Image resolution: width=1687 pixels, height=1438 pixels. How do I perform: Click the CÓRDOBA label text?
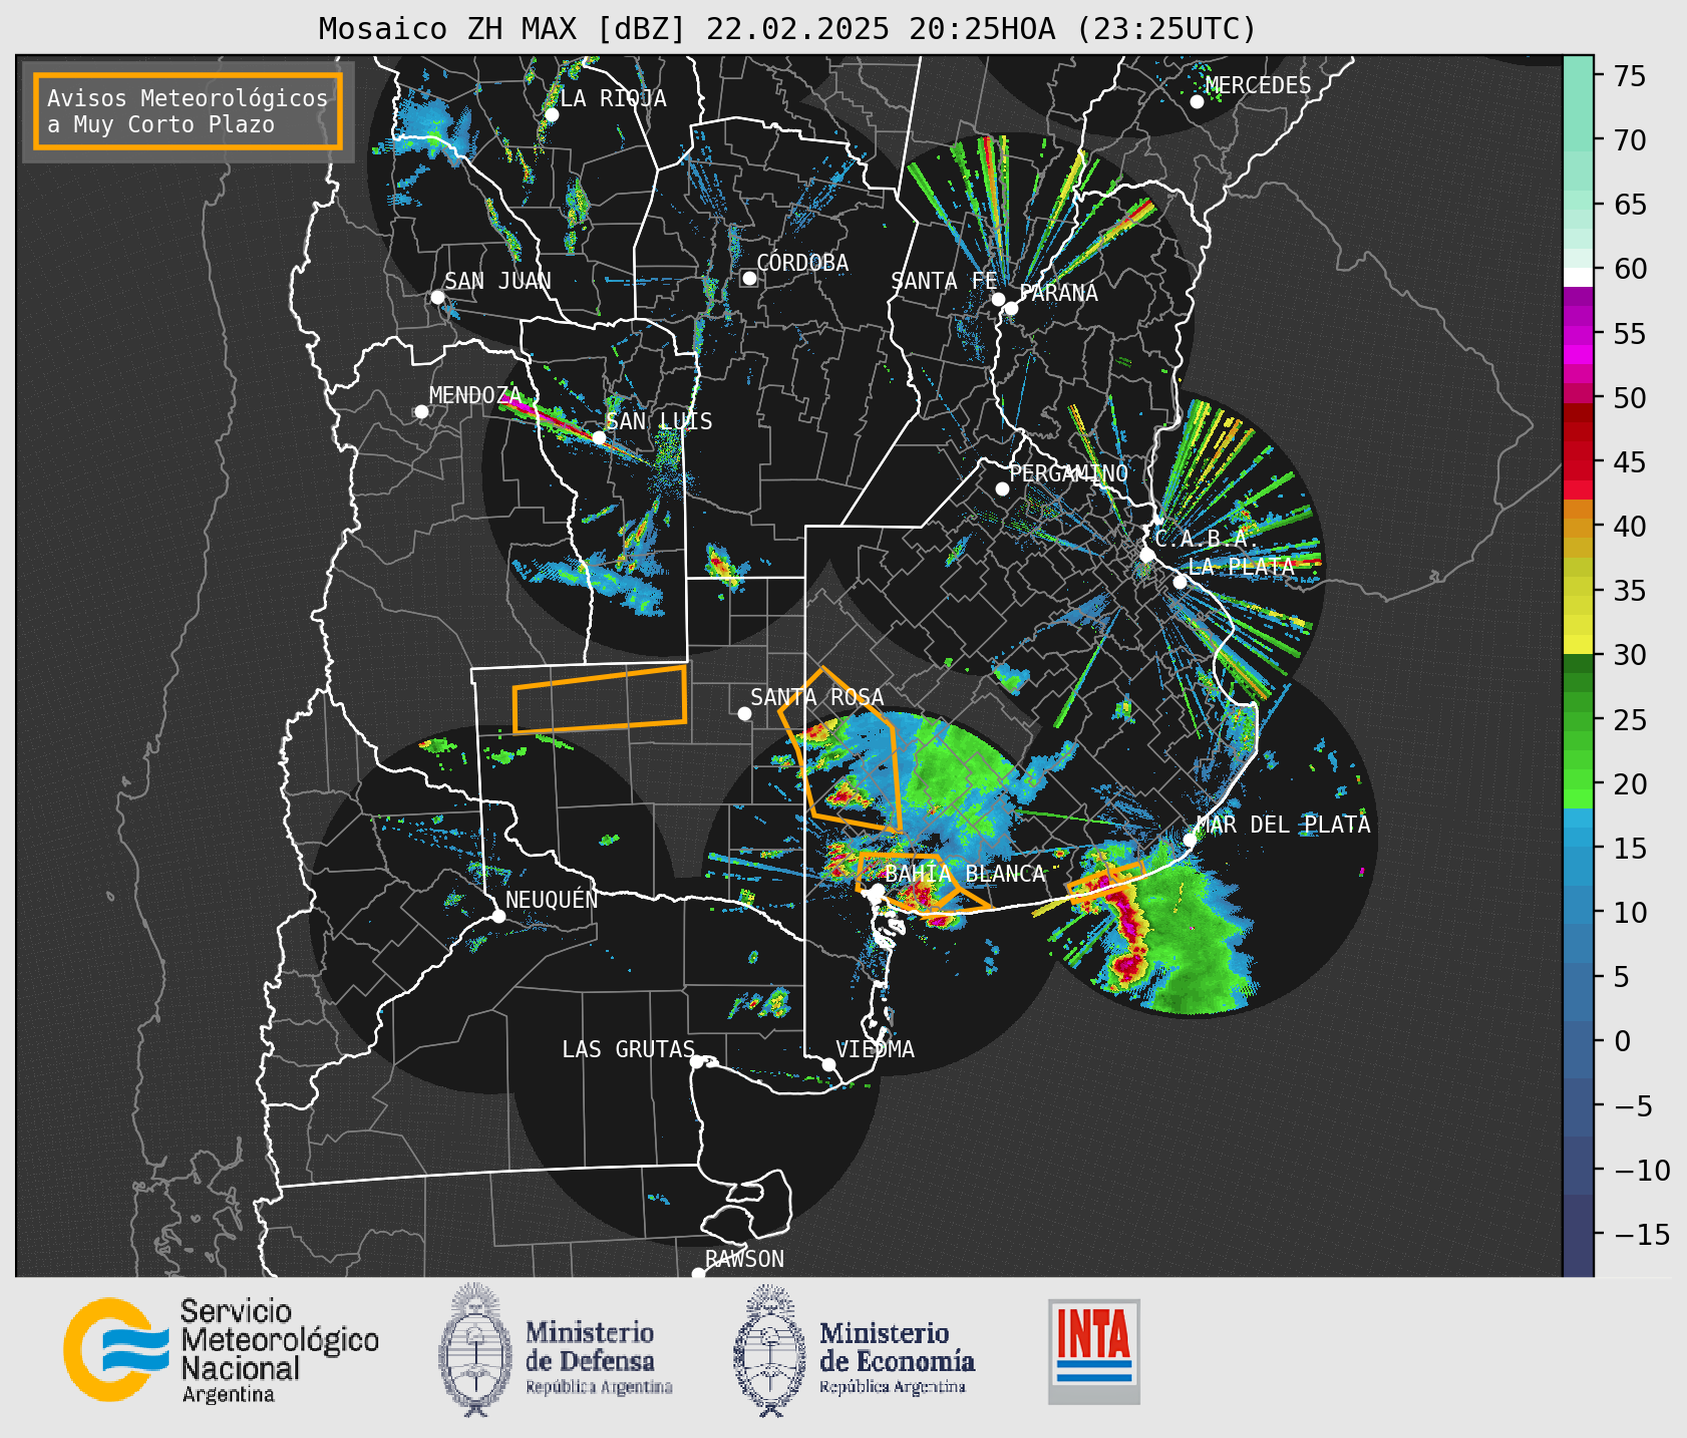(803, 263)
